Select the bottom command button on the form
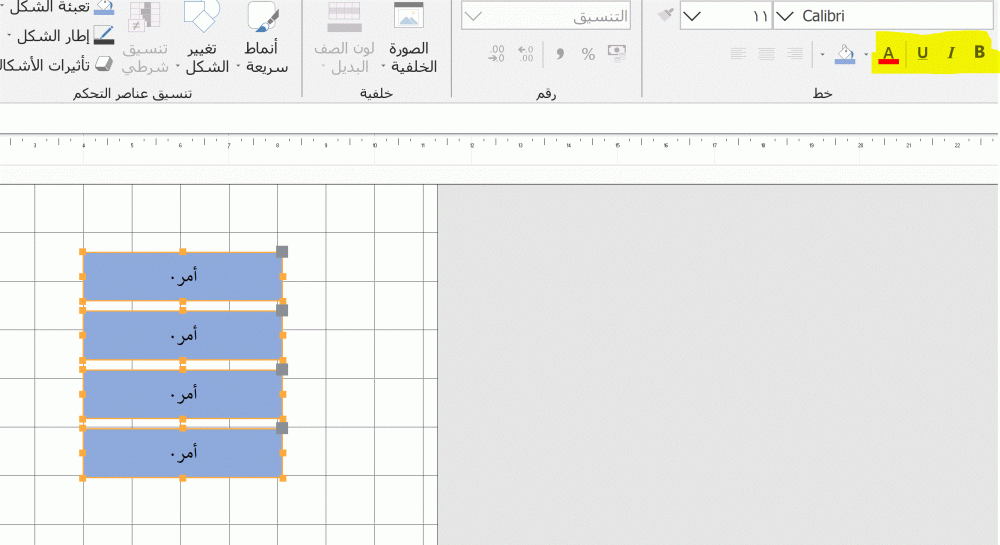The height and width of the screenshot is (545, 1000). pos(182,453)
